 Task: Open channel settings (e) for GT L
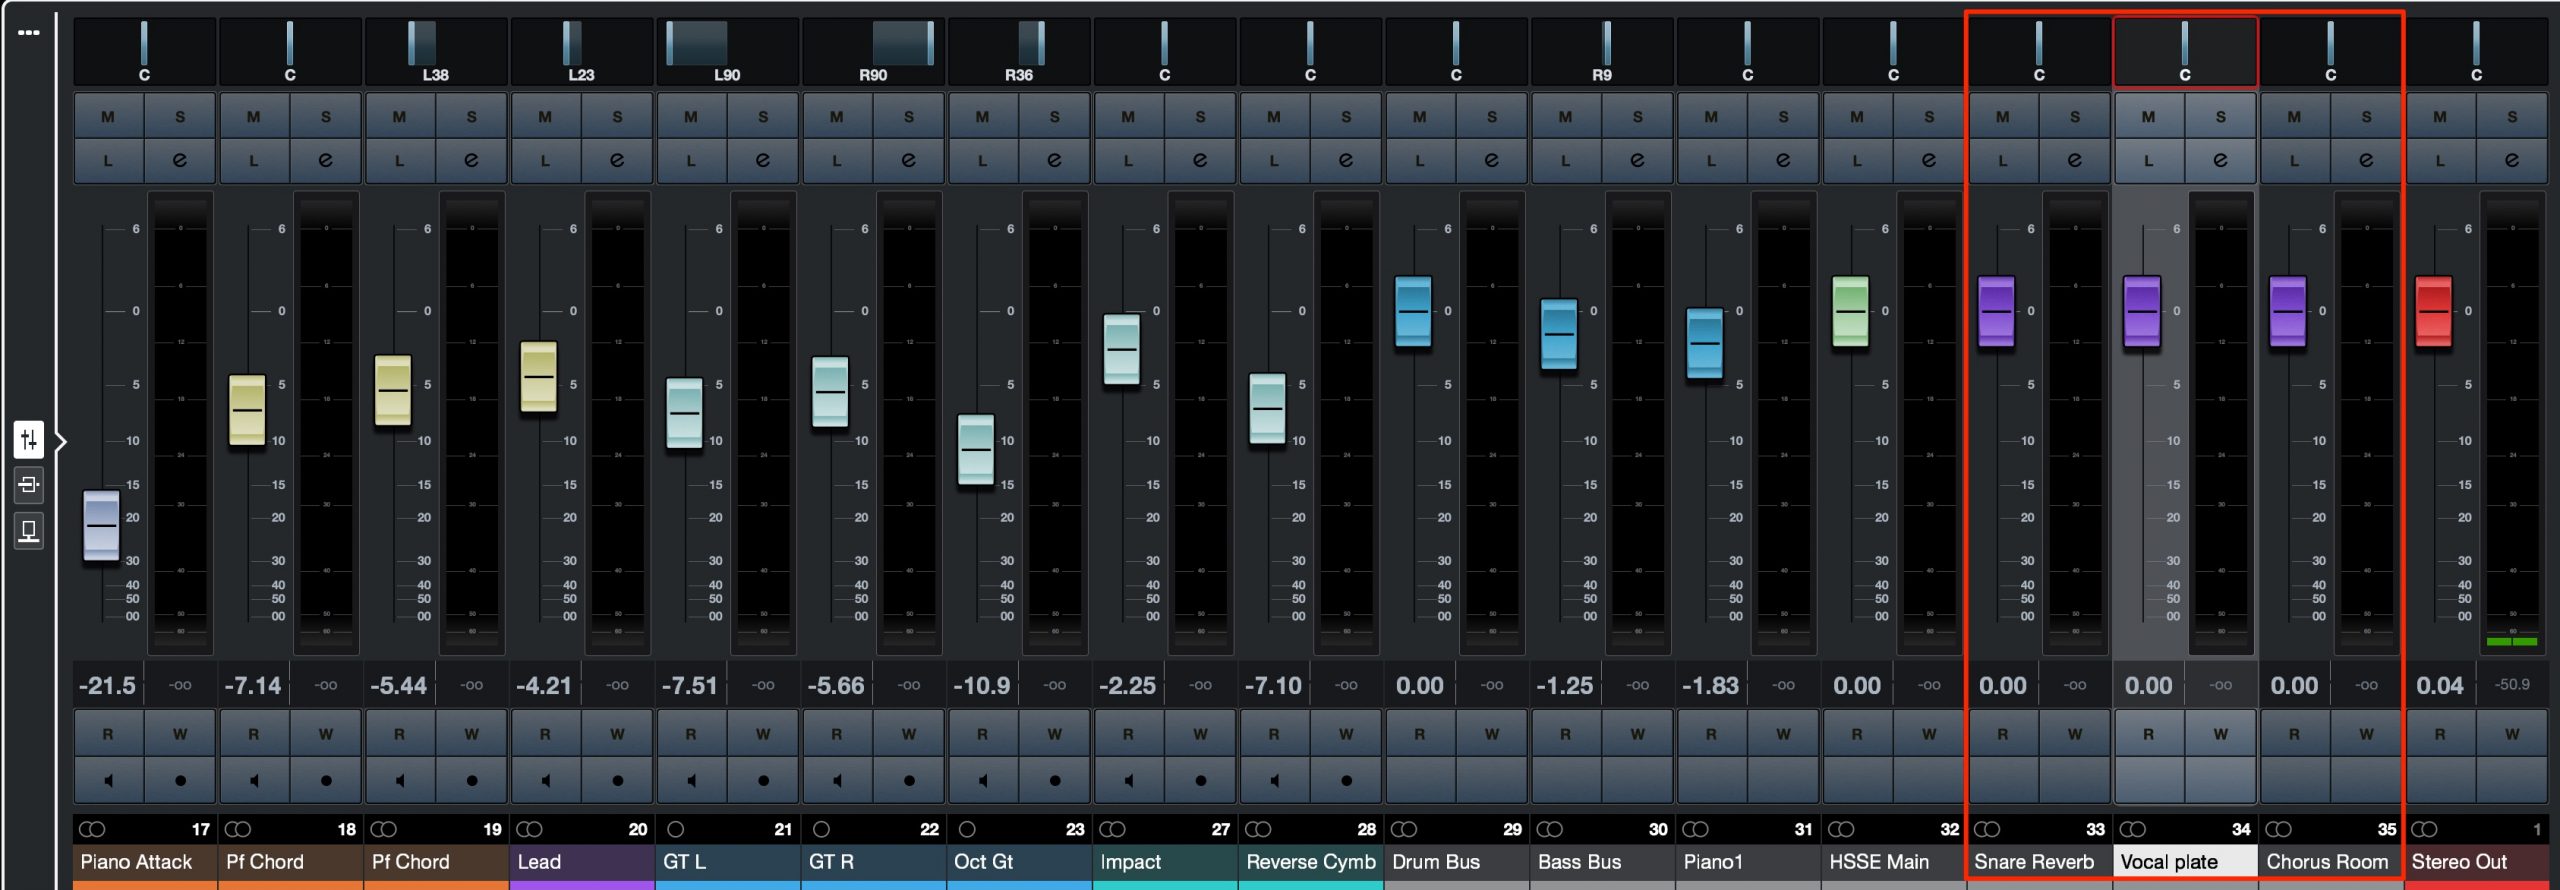[763, 160]
